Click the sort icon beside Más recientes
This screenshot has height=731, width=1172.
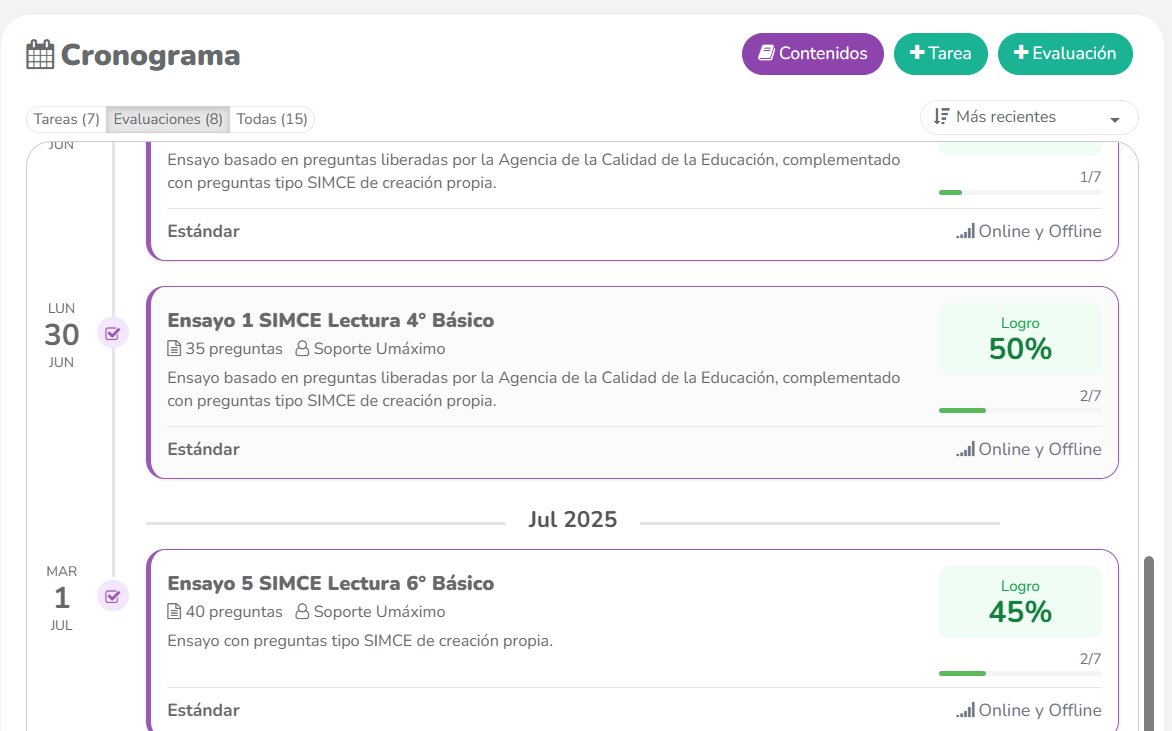click(x=941, y=117)
